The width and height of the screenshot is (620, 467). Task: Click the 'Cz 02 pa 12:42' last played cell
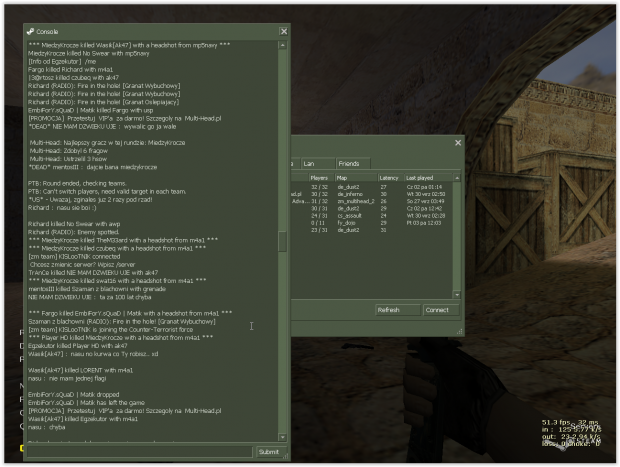(x=424, y=208)
